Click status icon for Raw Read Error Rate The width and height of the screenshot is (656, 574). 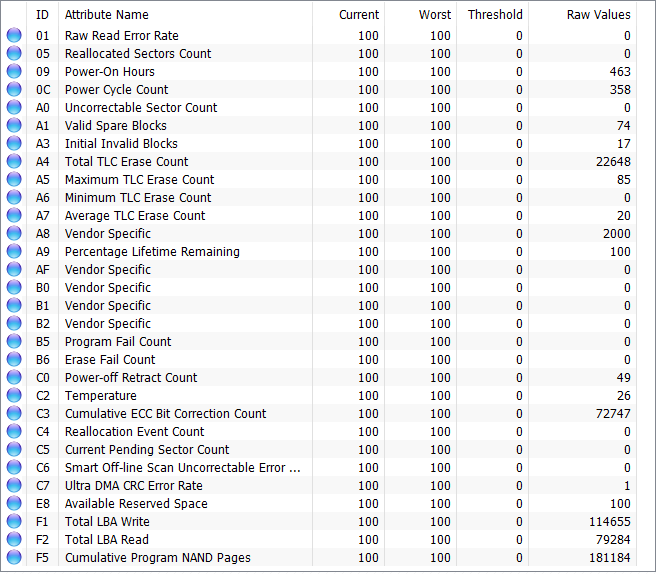[x=14, y=35]
